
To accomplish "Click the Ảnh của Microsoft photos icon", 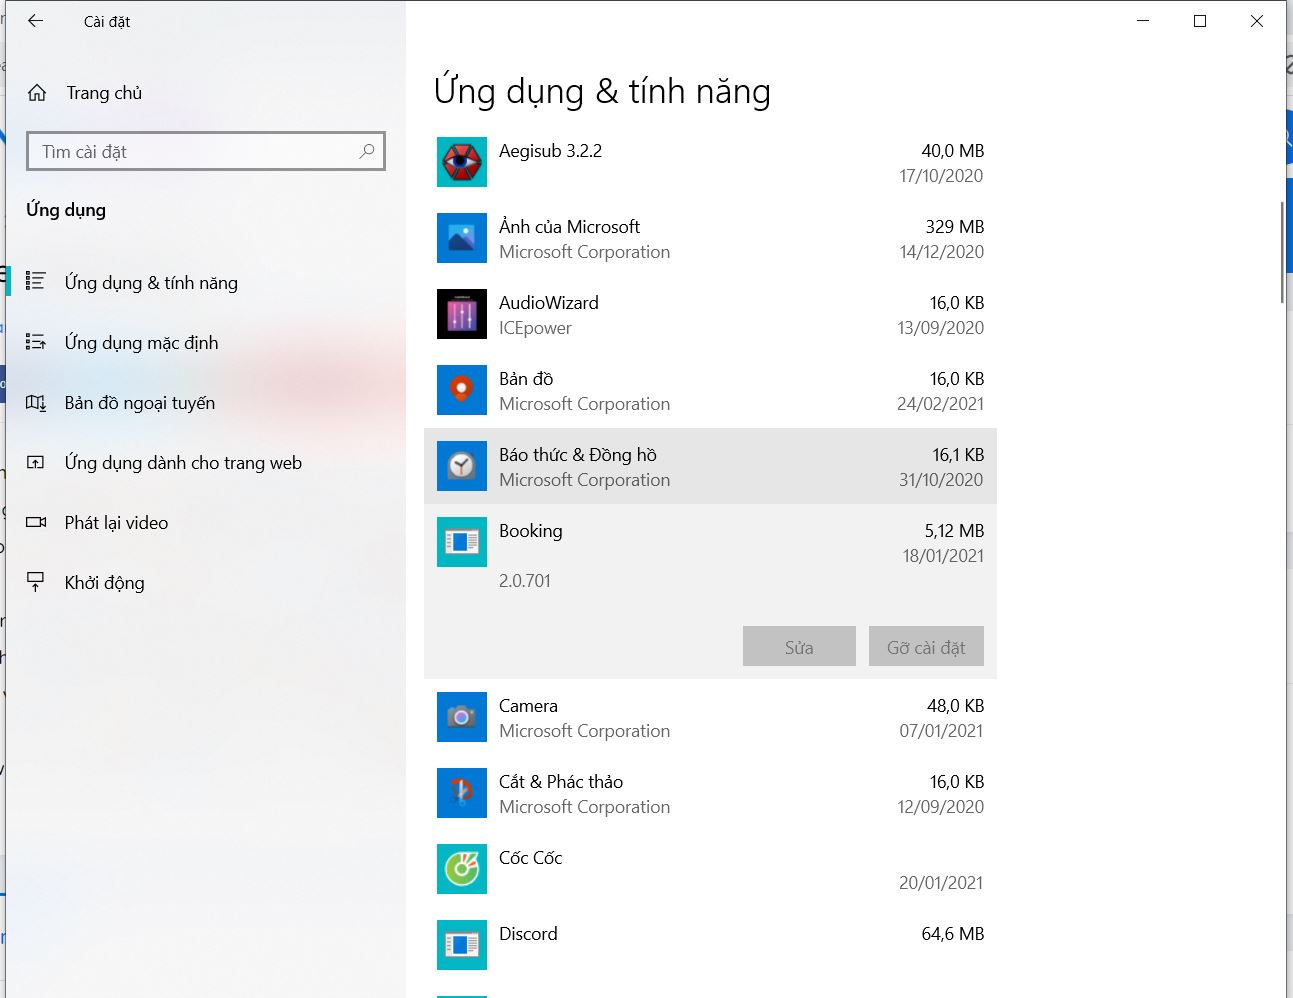I will pyautogui.click(x=461, y=238).
